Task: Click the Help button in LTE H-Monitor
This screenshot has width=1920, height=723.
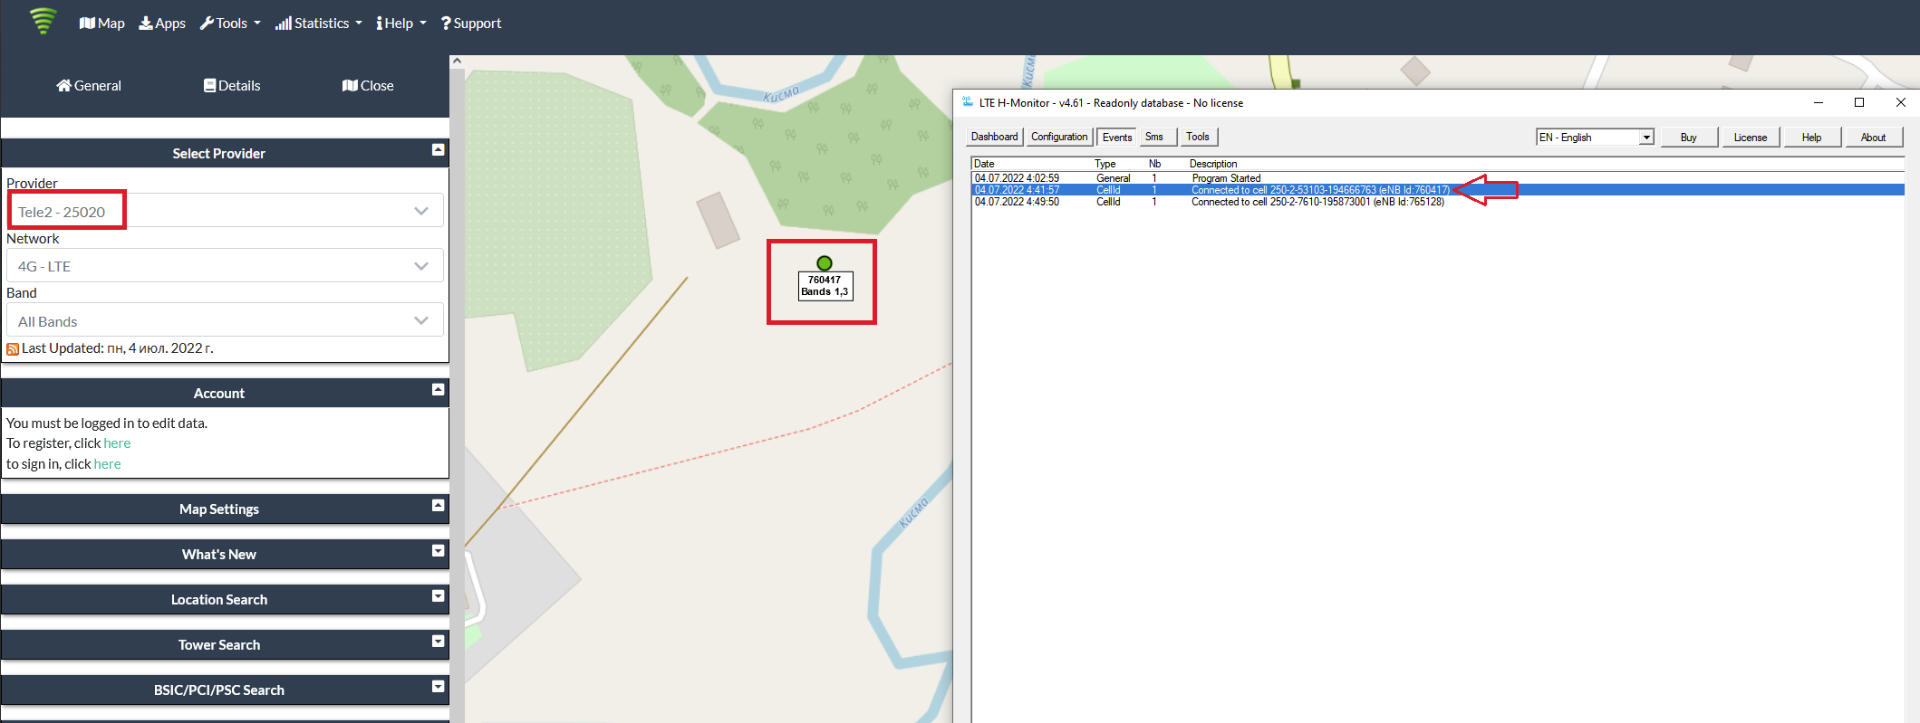Action: tap(1812, 137)
